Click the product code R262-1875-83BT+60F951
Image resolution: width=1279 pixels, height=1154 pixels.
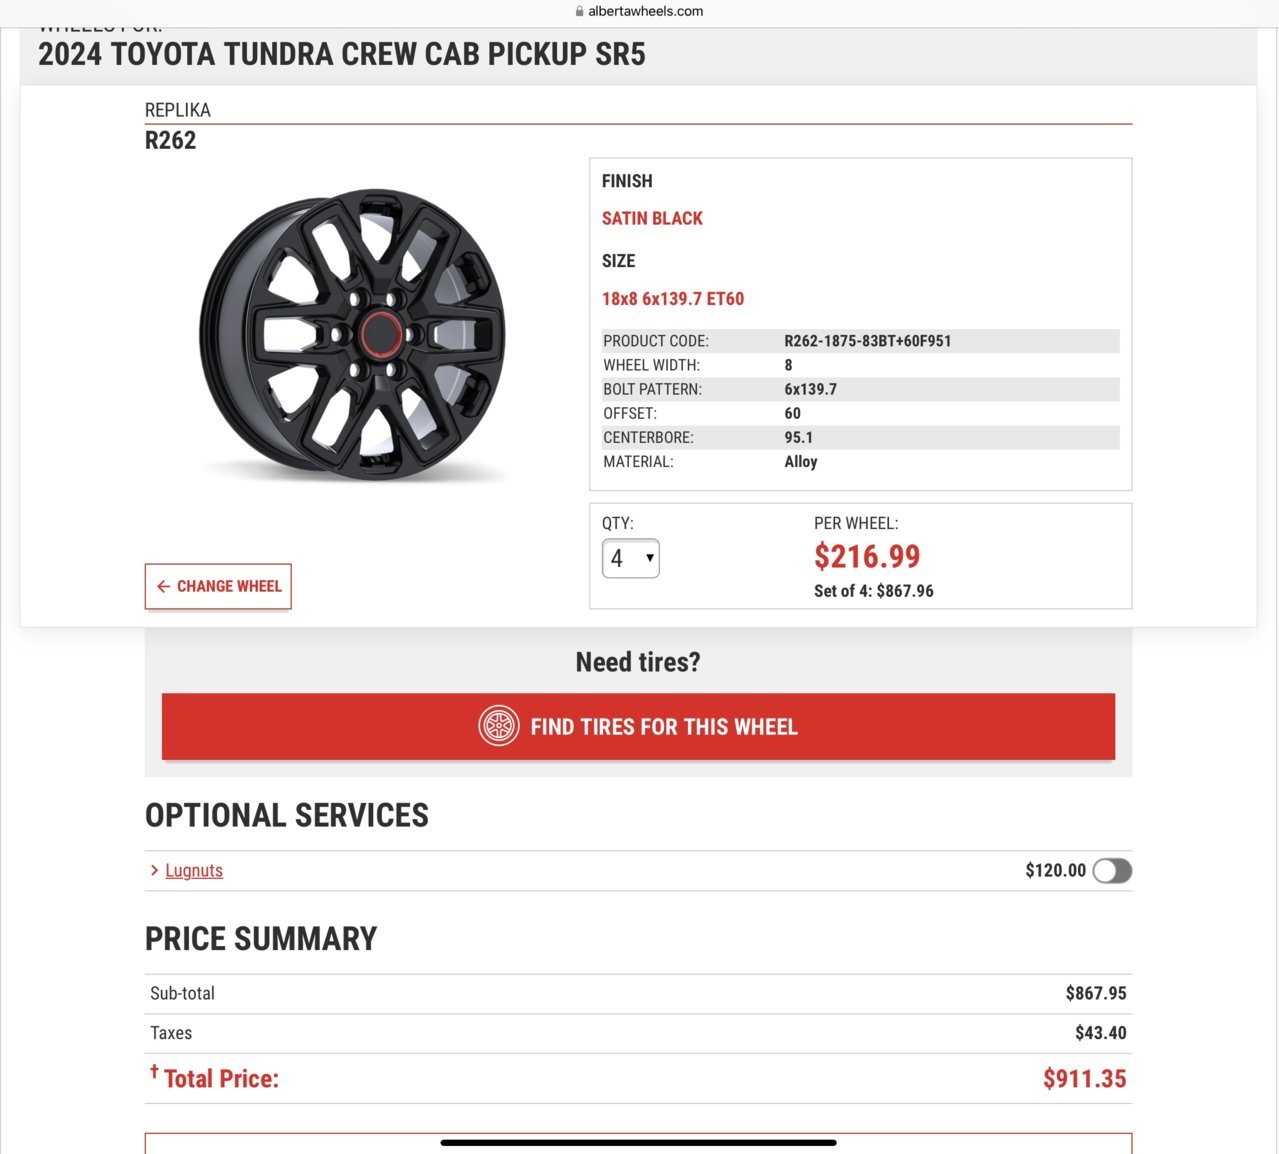coord(868,341)
